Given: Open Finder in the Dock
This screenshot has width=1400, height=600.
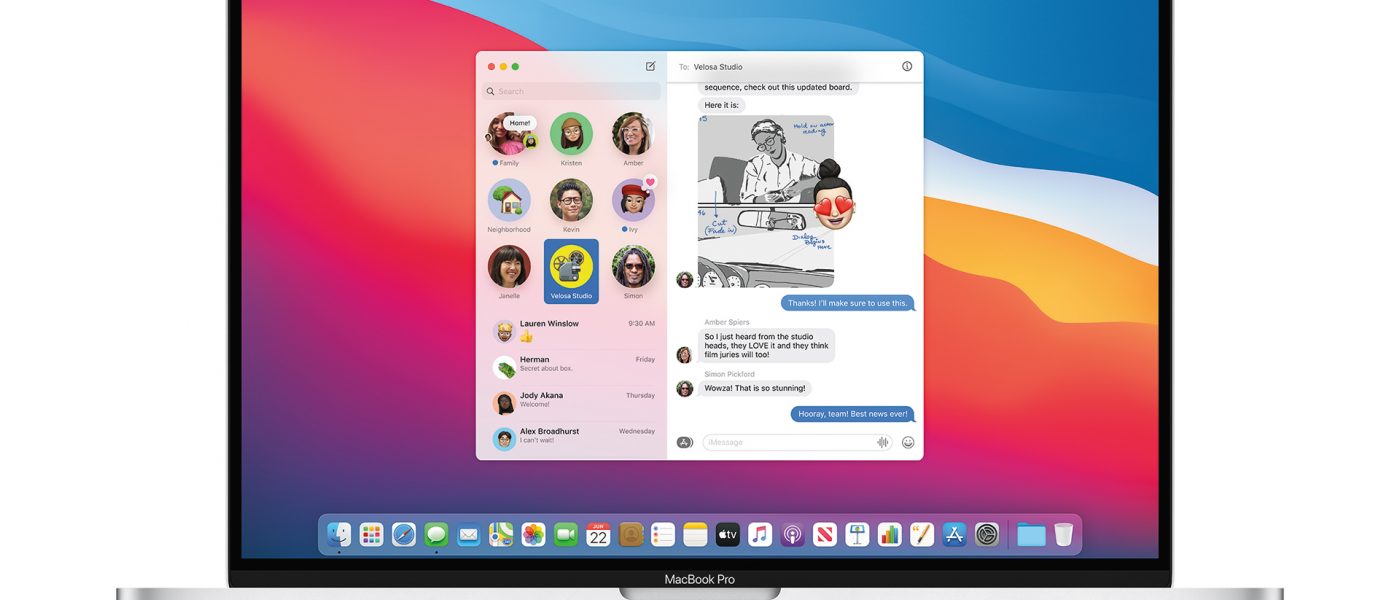Looking at the screenshot, I should click(x=339, y=535).
